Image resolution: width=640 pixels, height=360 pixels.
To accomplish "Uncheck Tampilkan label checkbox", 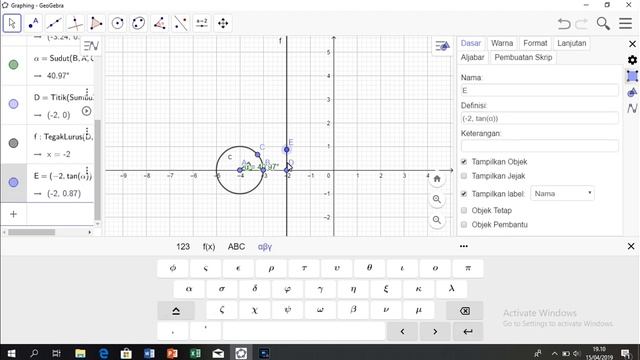I will point(464,194).
